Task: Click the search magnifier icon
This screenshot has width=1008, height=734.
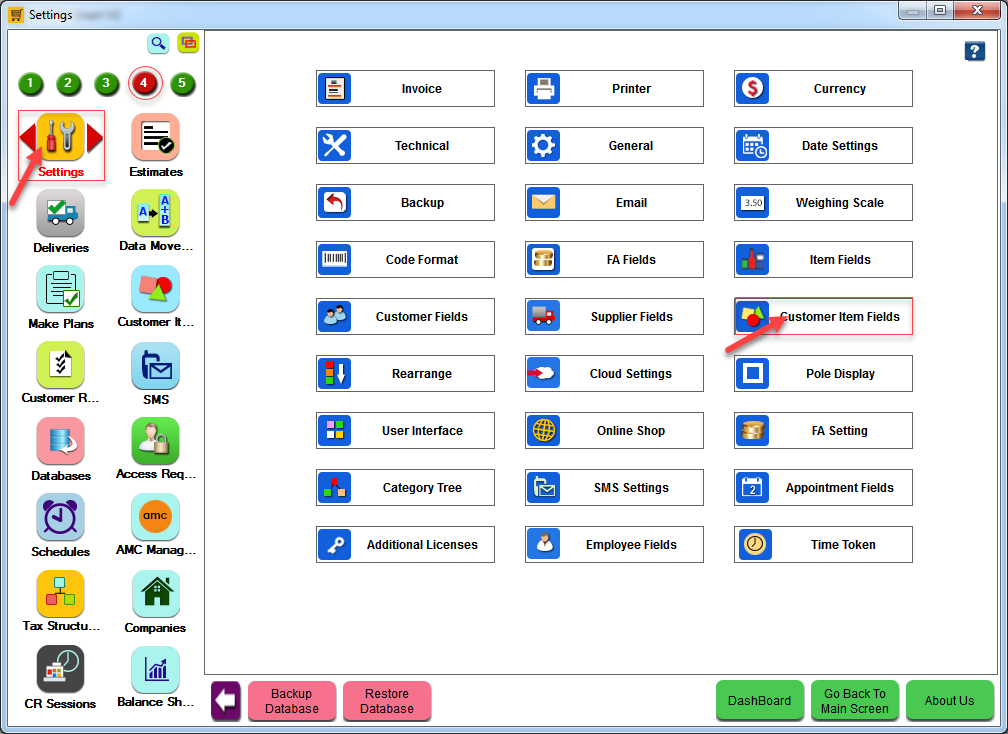Action: (x=158, y=43)
